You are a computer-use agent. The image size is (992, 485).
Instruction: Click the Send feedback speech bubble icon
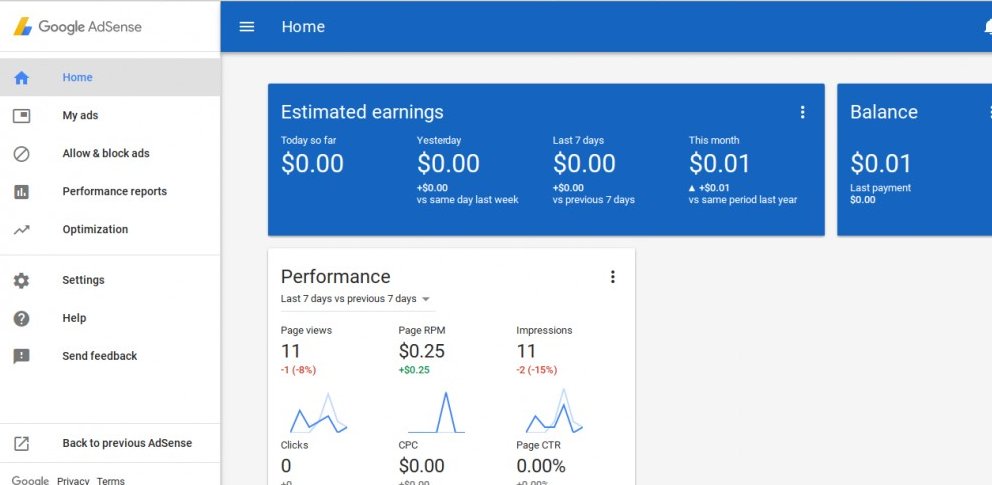[22, 356]
